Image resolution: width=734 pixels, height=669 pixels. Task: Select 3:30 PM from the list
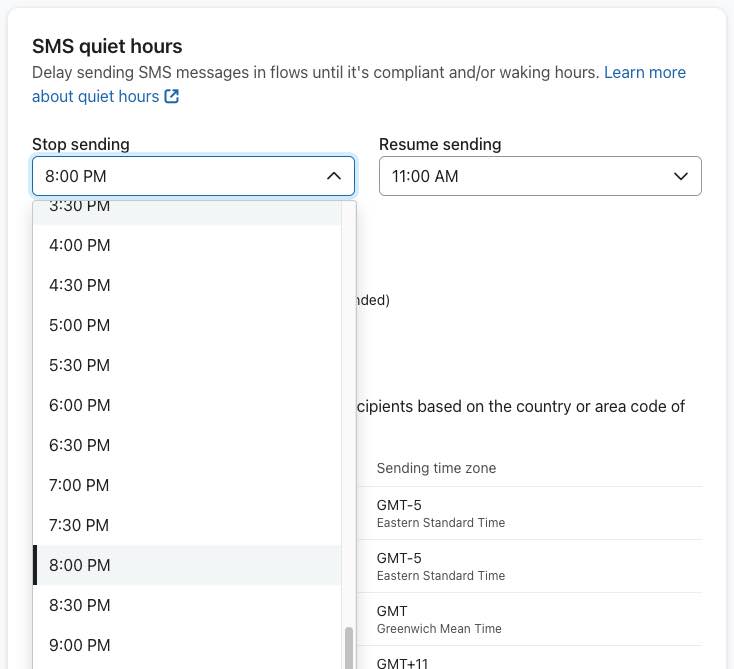(187, 213)
